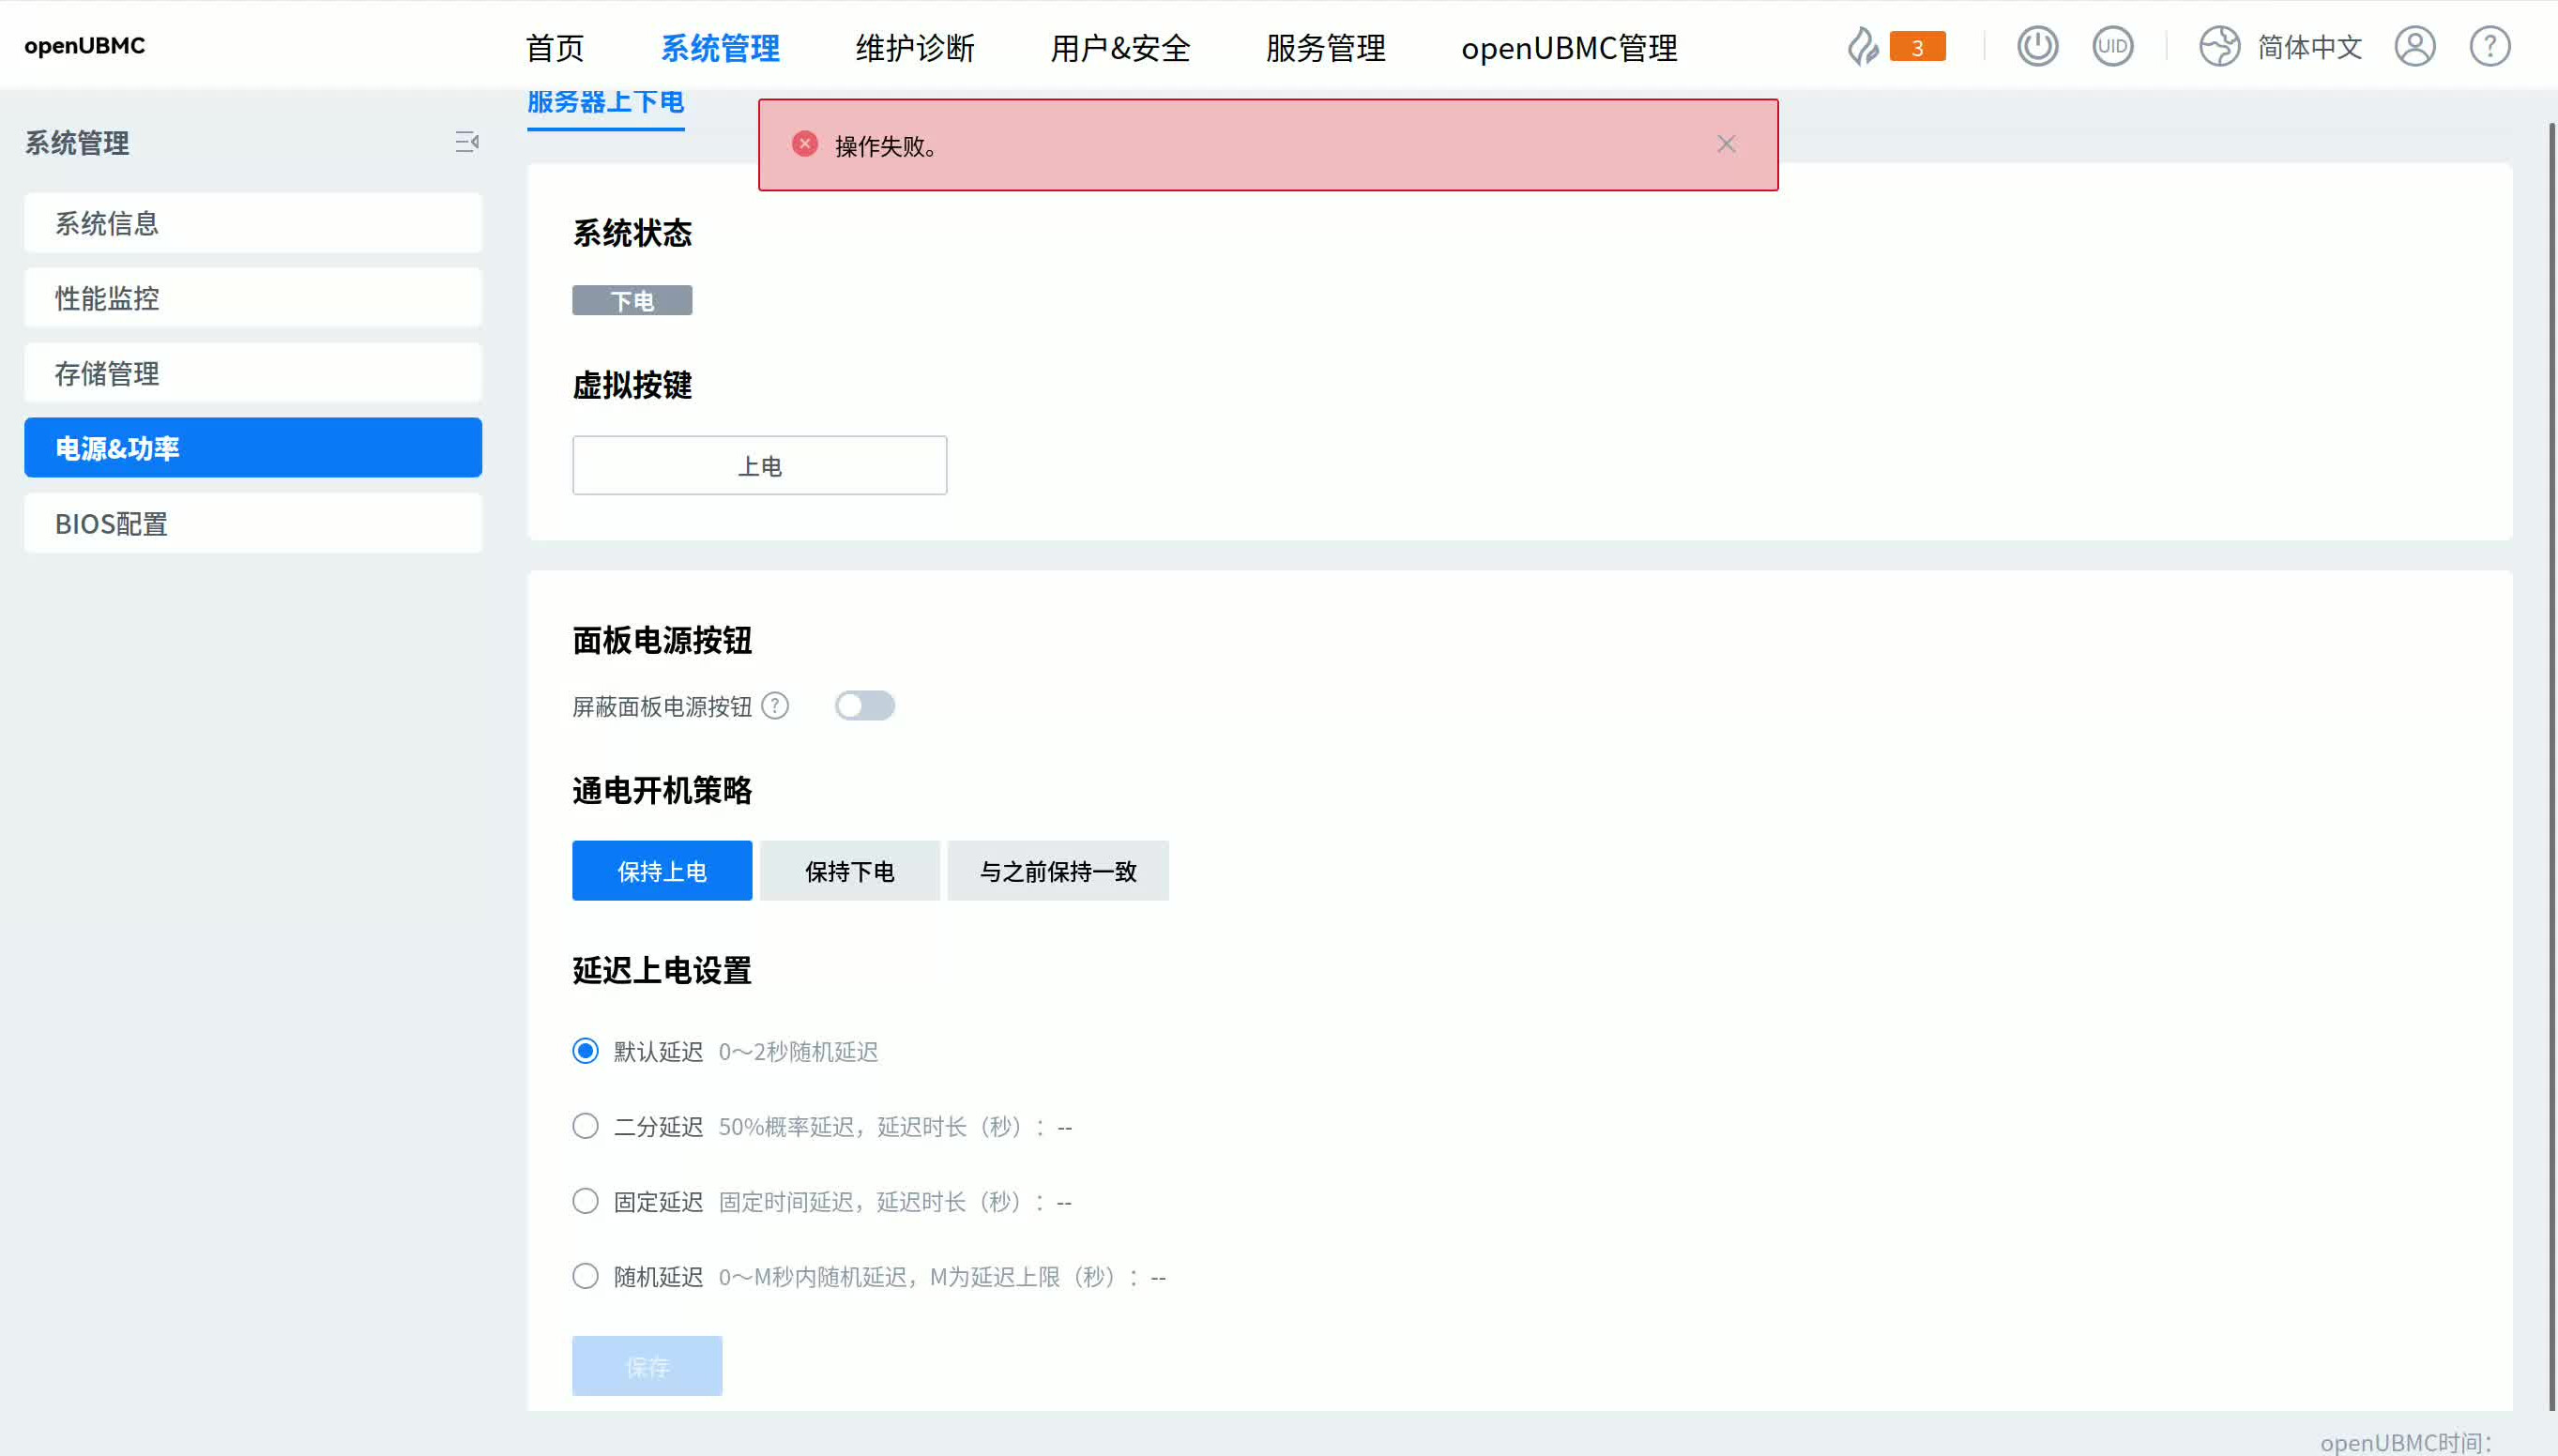Click the language globe icon
The width and height of the screenshot is (2558, 1456).
tap(2219, 46)
